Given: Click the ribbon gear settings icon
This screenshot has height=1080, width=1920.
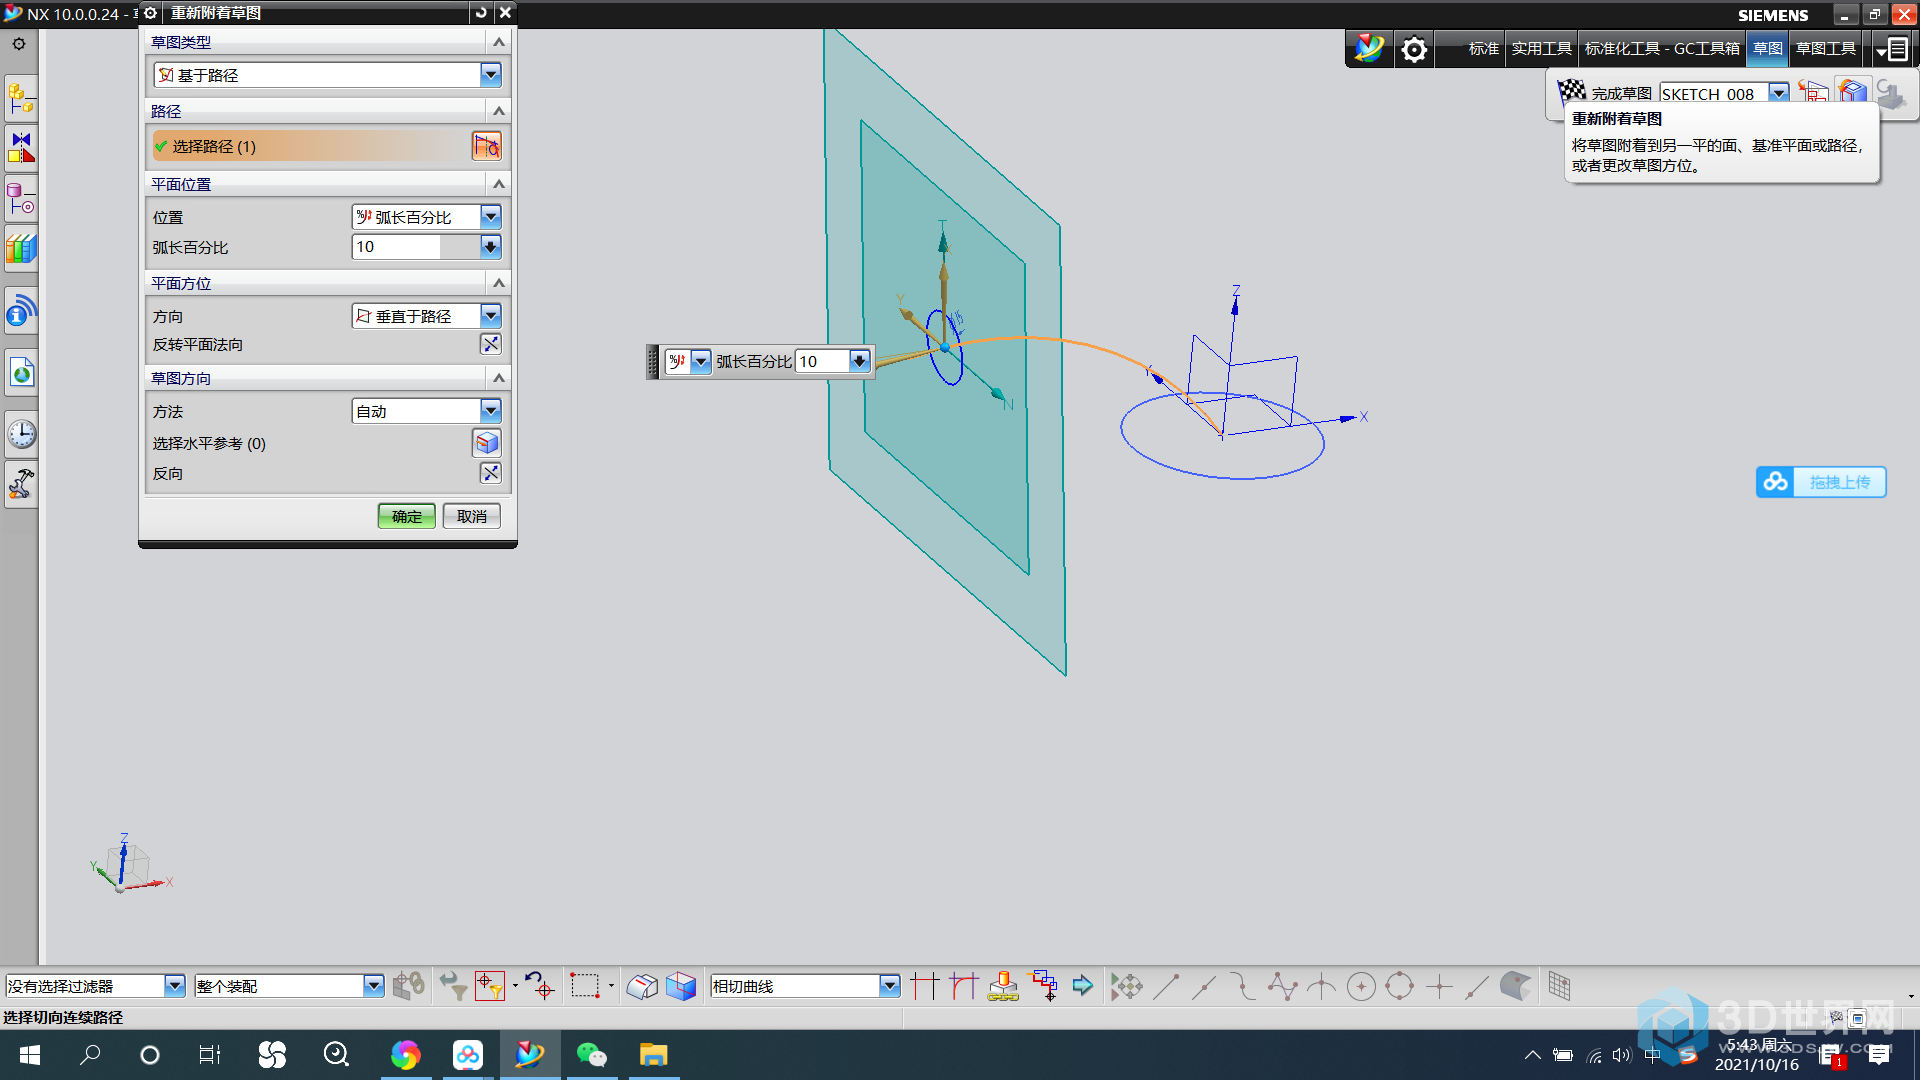Looking at the screenshot, I should click(1413, 49).
